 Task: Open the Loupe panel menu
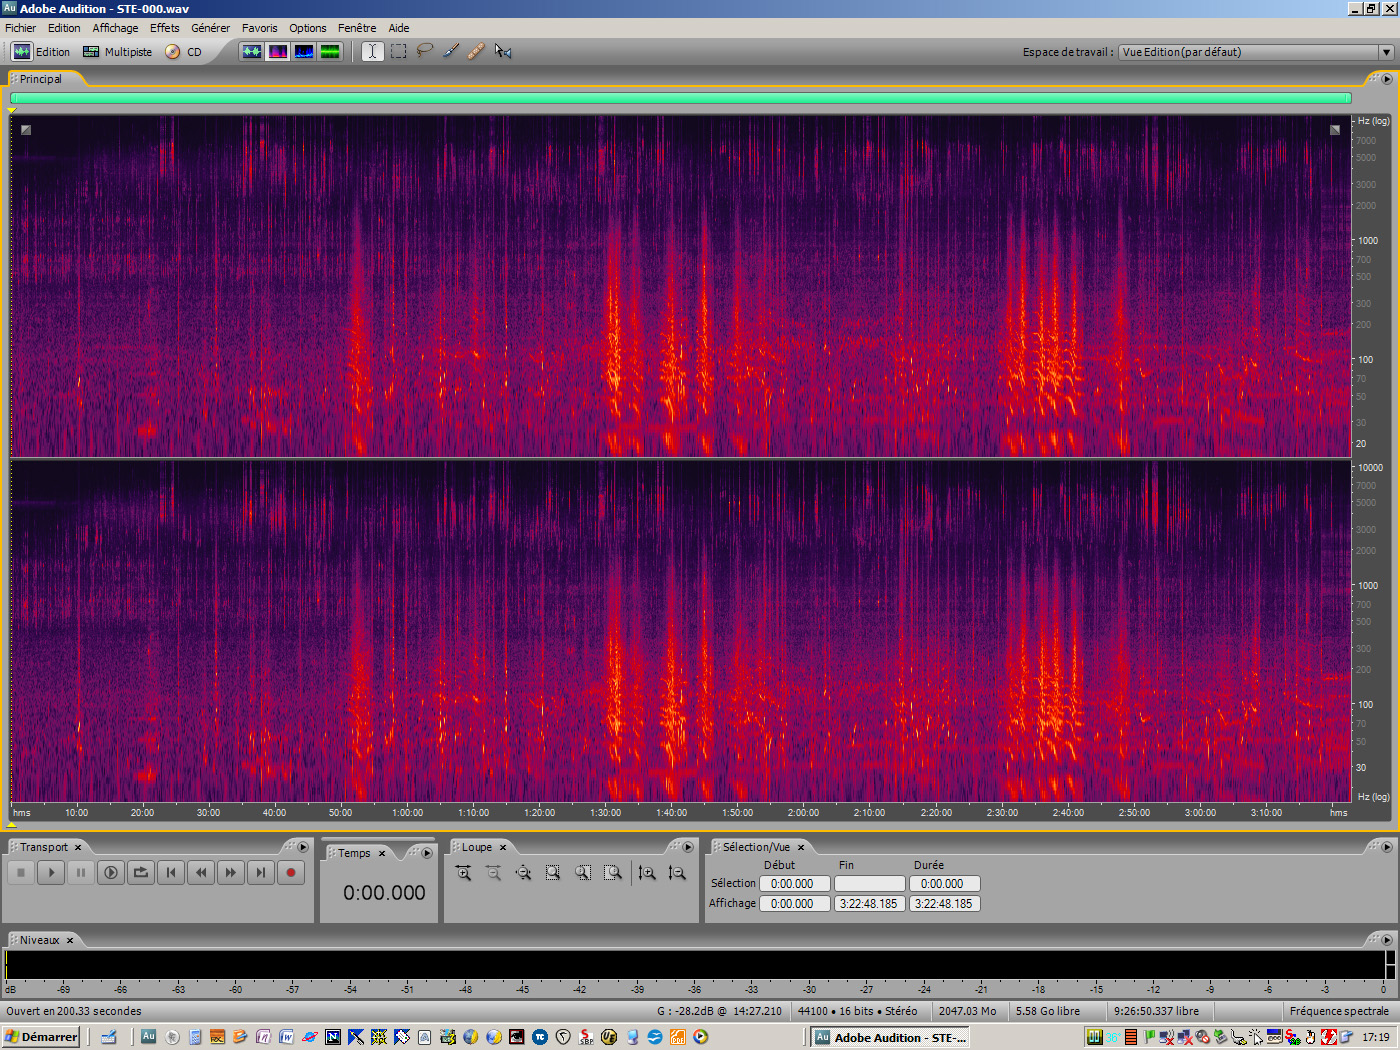click(687, 847)
